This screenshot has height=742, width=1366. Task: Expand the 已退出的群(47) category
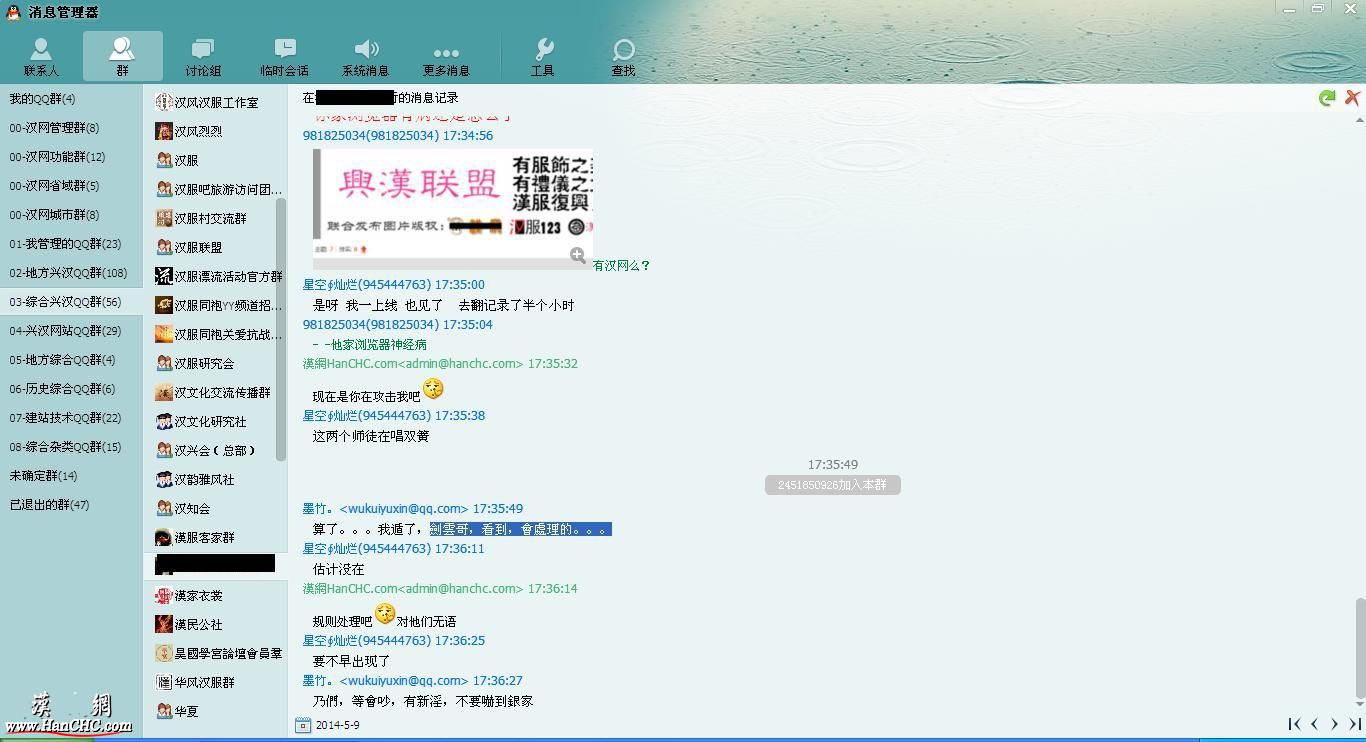point(49,505)
